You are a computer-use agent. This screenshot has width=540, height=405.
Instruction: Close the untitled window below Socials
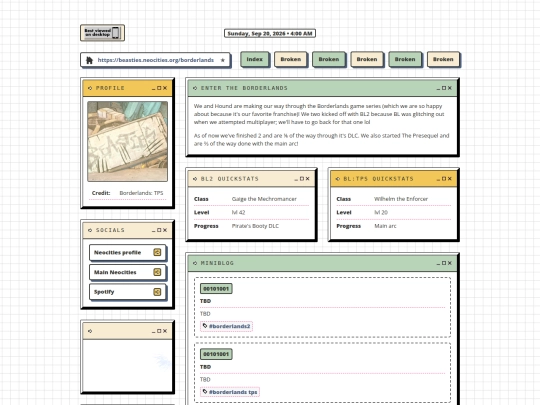[x=165, y=331]
